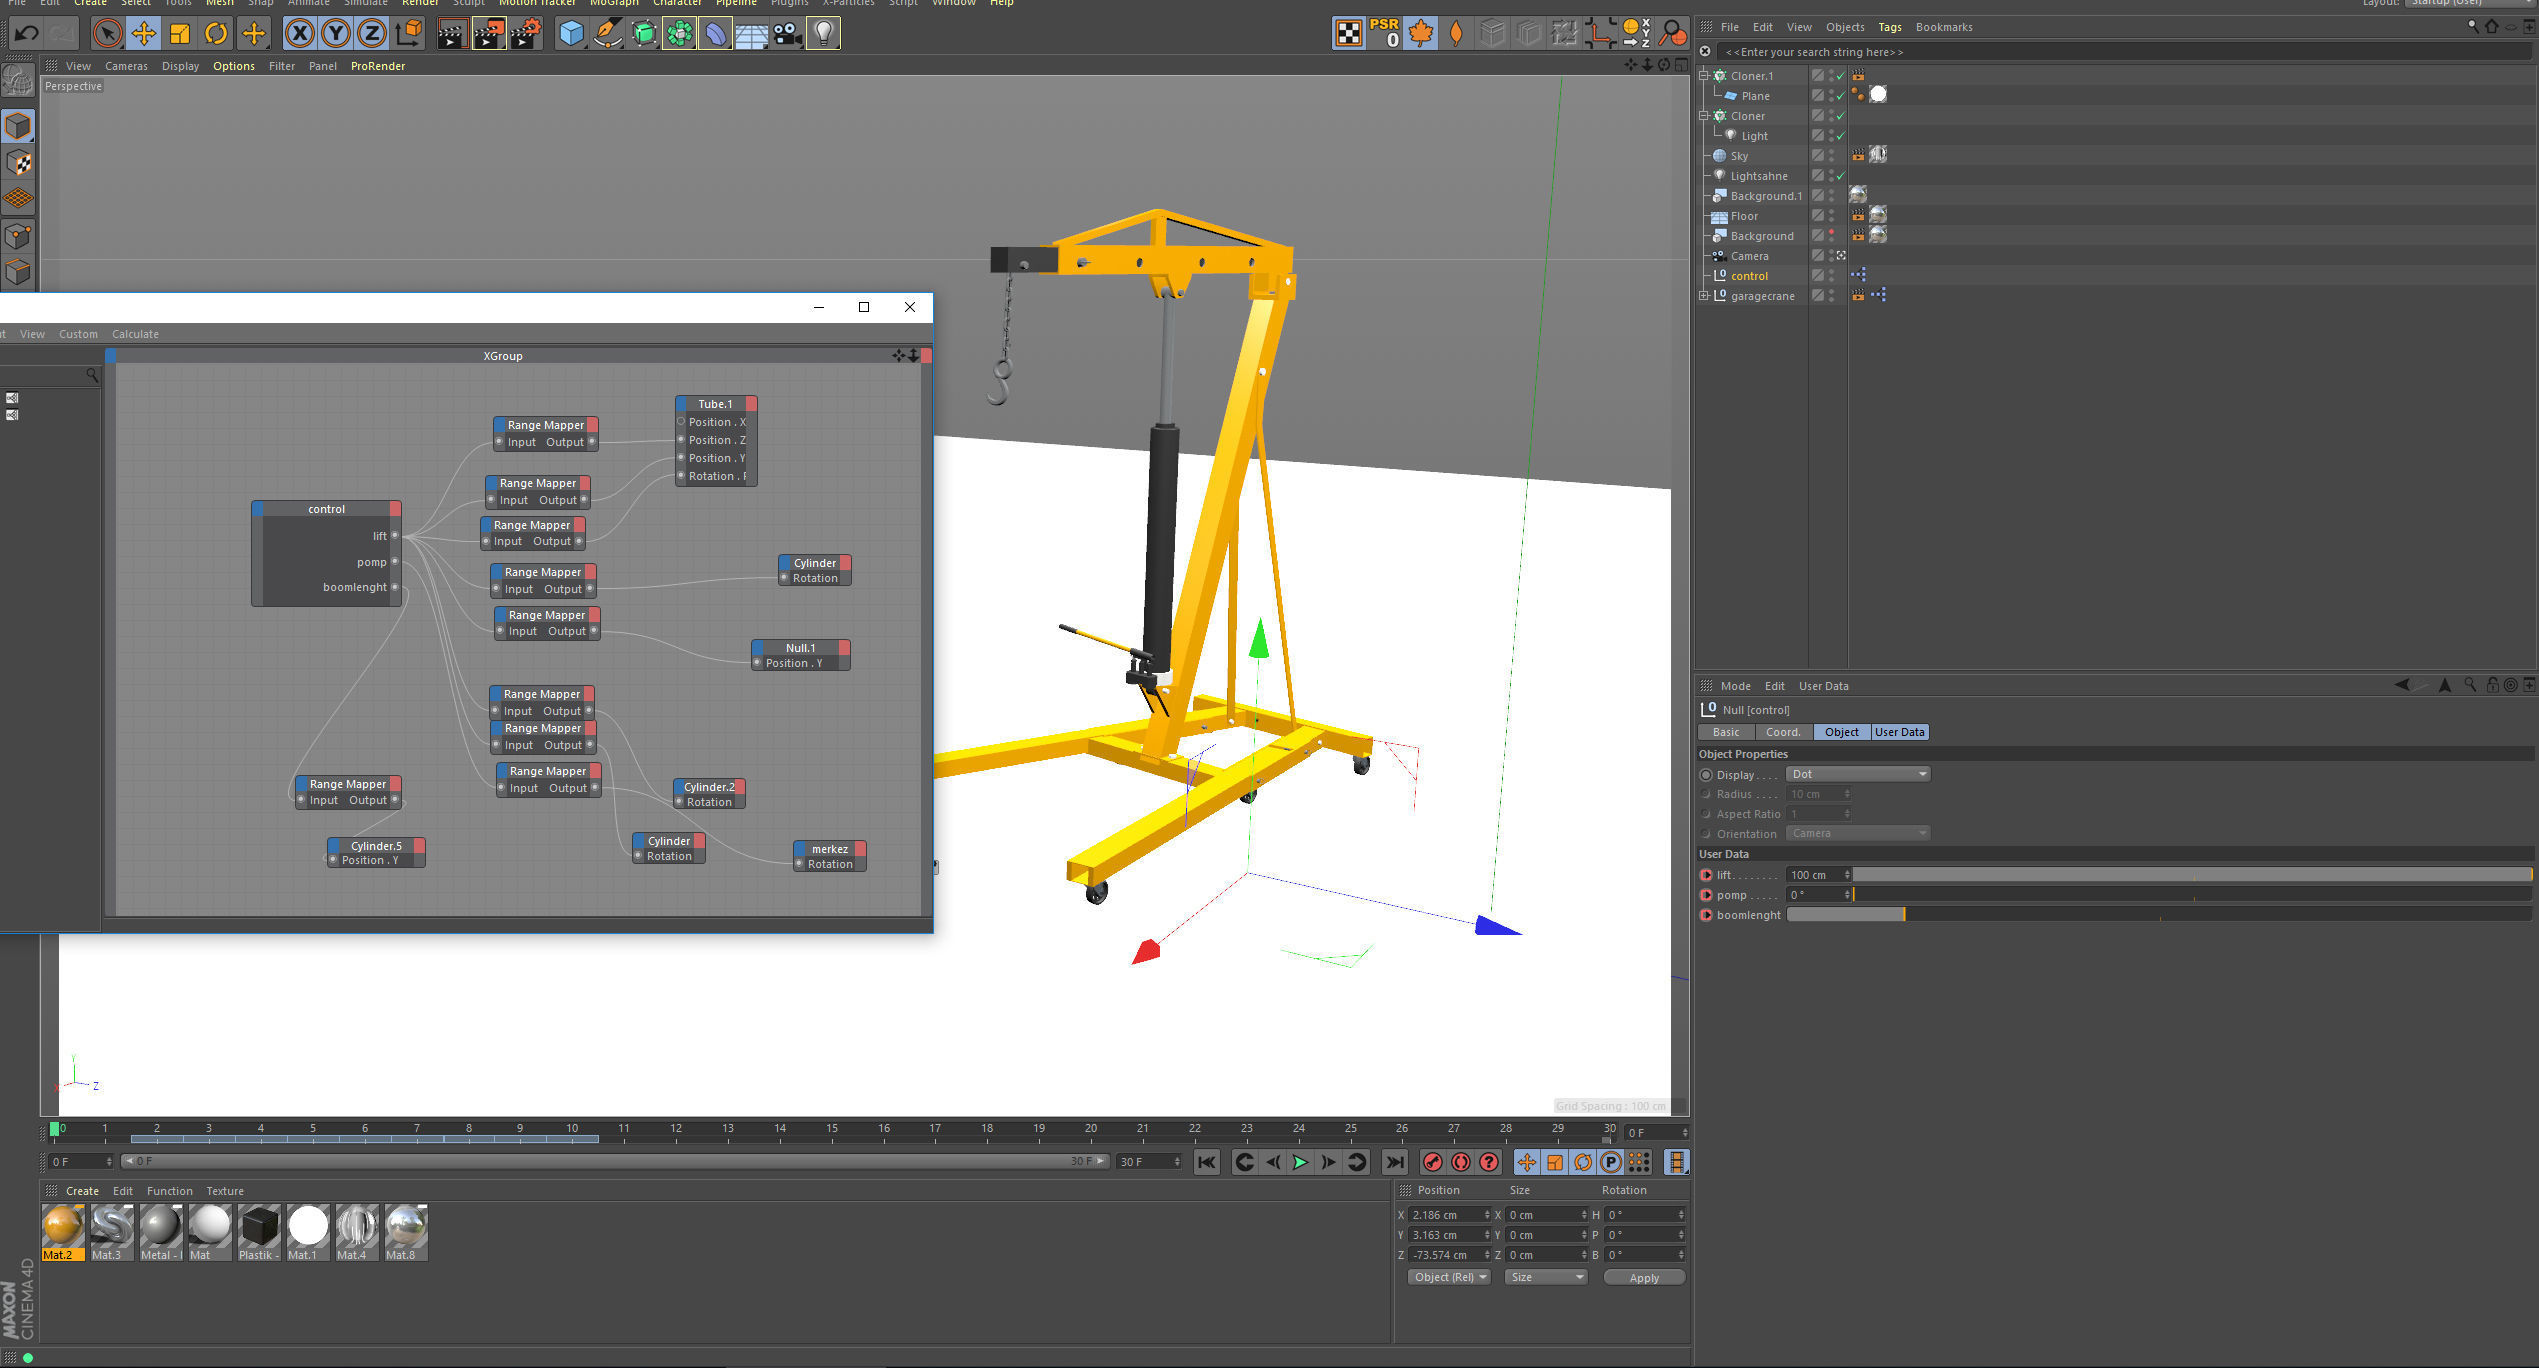Open Edit Render Settings icon
This screenshot has width=2539, height=1368.
[526, 33]
